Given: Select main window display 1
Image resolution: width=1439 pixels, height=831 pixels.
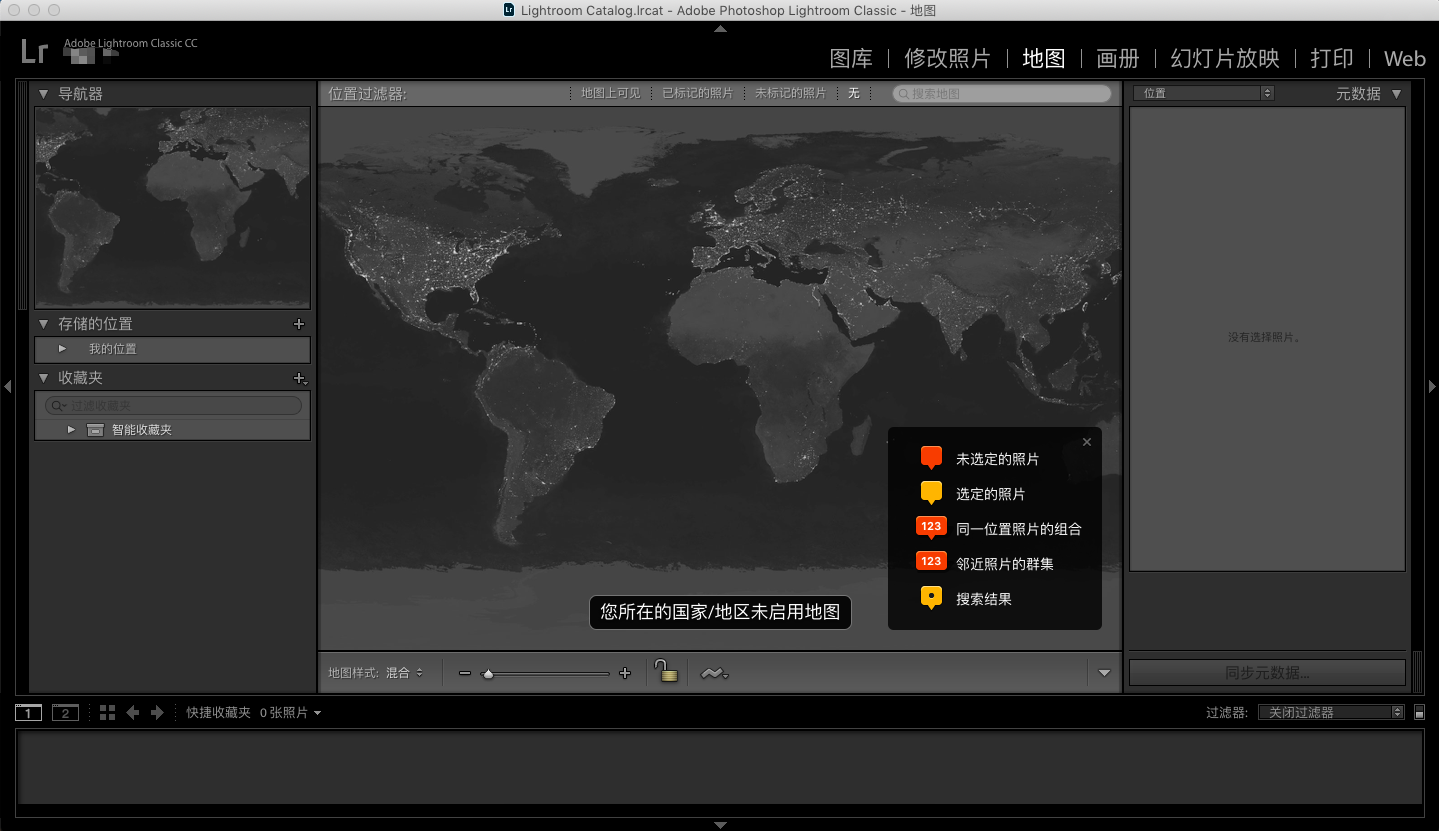Looking at the screenshot, I should coord(29,713).
